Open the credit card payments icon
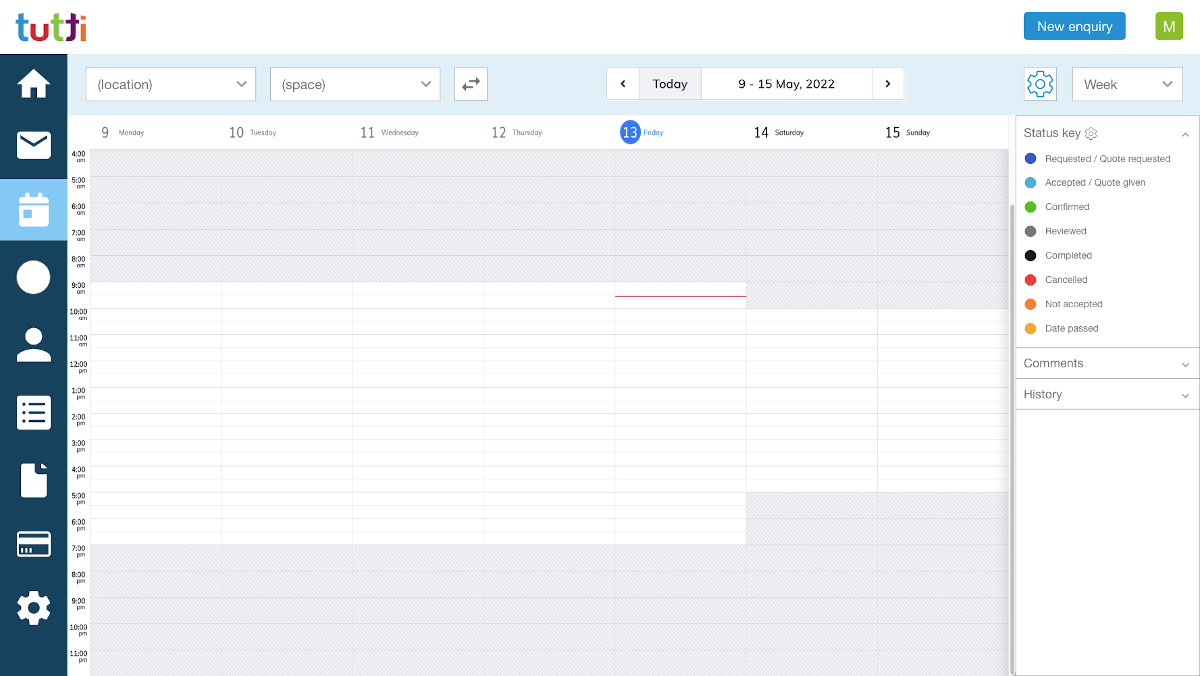The width and height of the screenshot is (1200, 676). pos(33,544)
